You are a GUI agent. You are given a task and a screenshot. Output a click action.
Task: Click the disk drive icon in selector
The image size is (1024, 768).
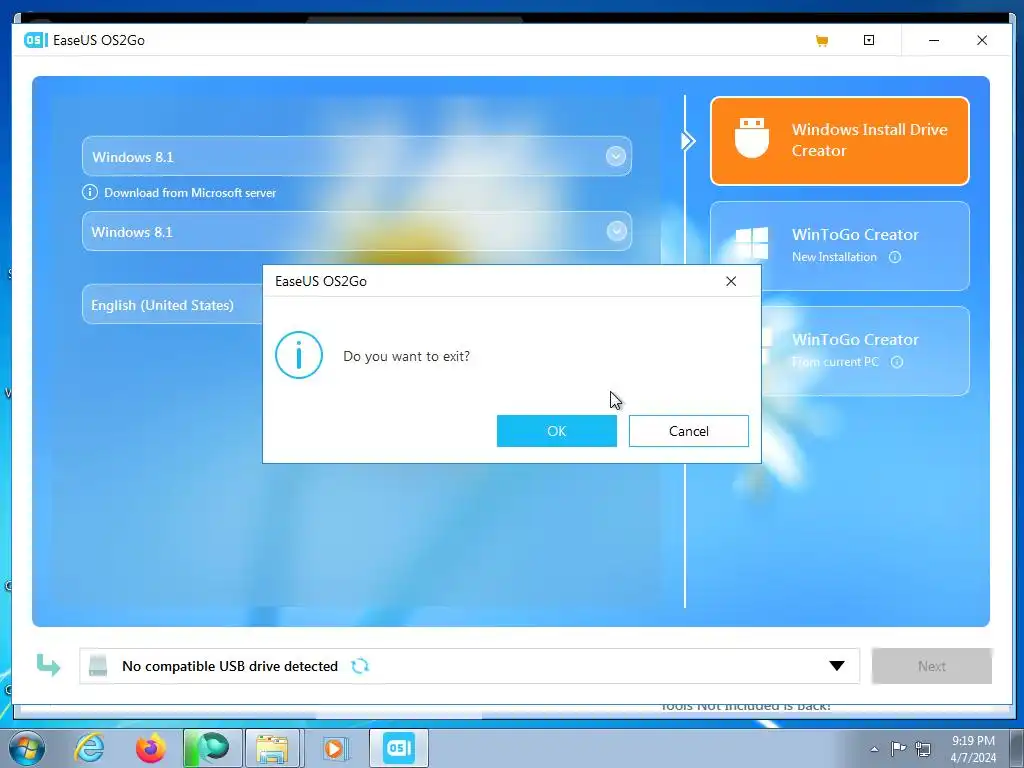[x=98, y=665]
